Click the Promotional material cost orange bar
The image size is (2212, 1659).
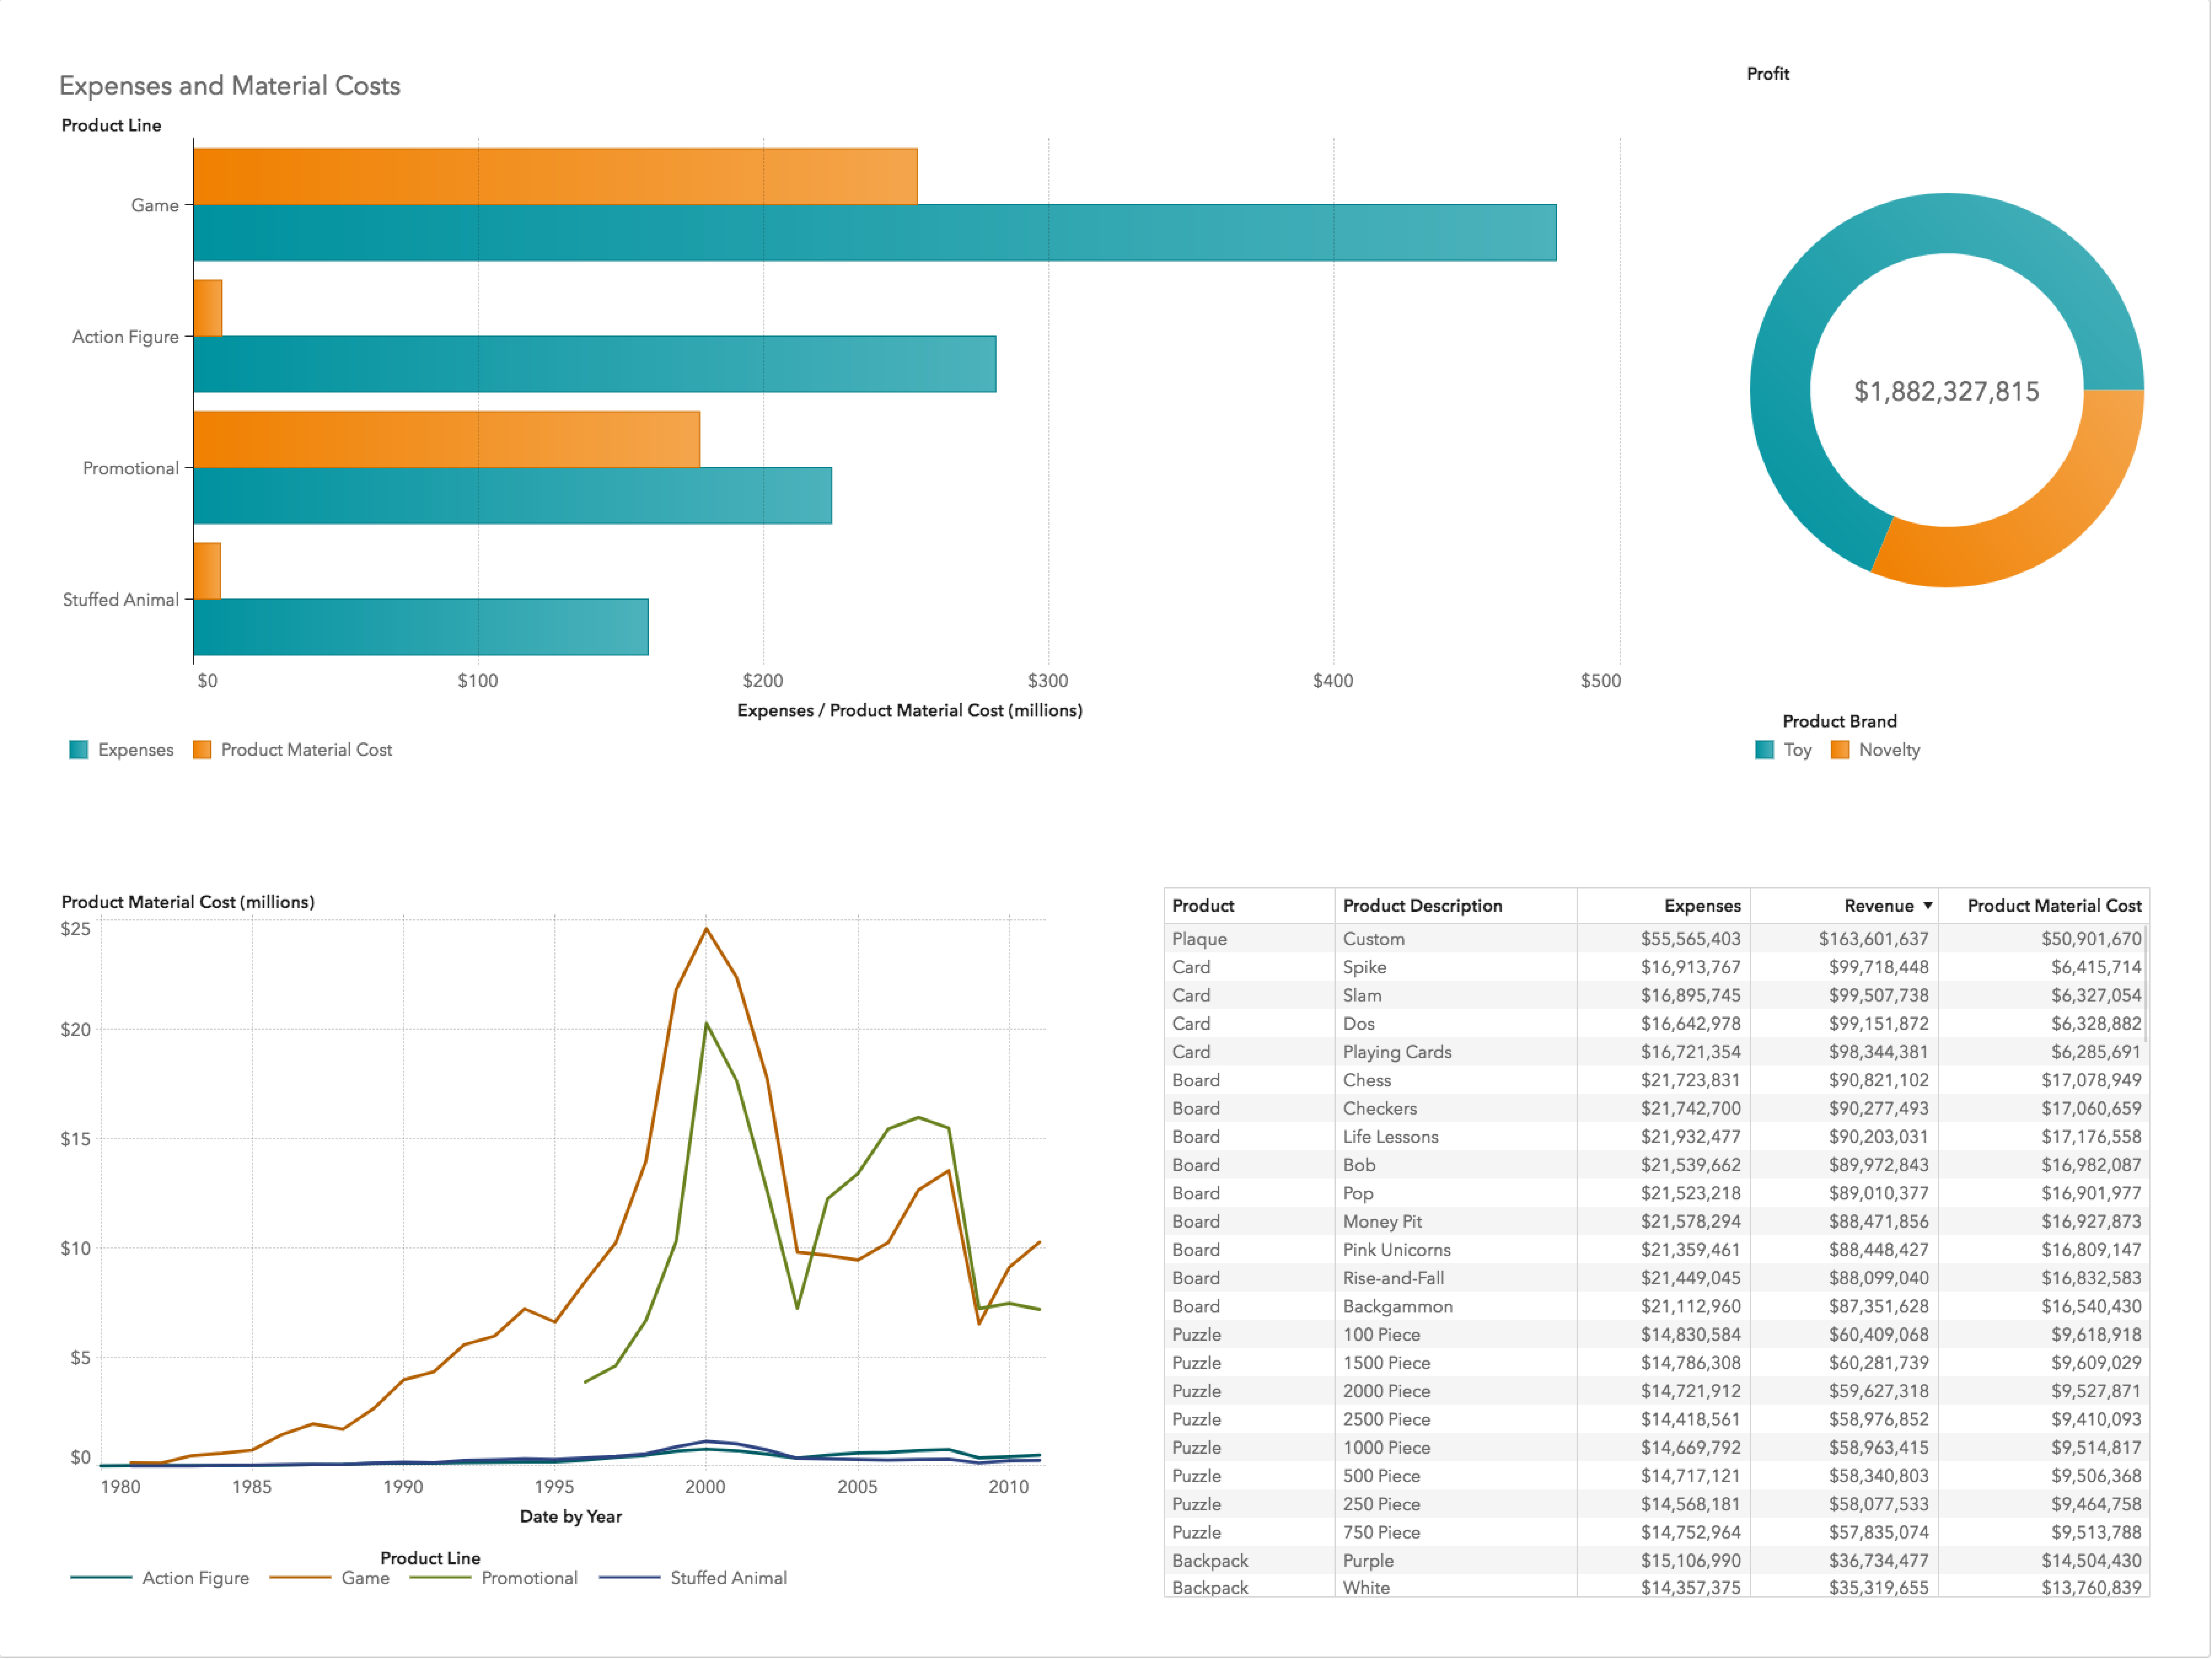pos(446,439)
